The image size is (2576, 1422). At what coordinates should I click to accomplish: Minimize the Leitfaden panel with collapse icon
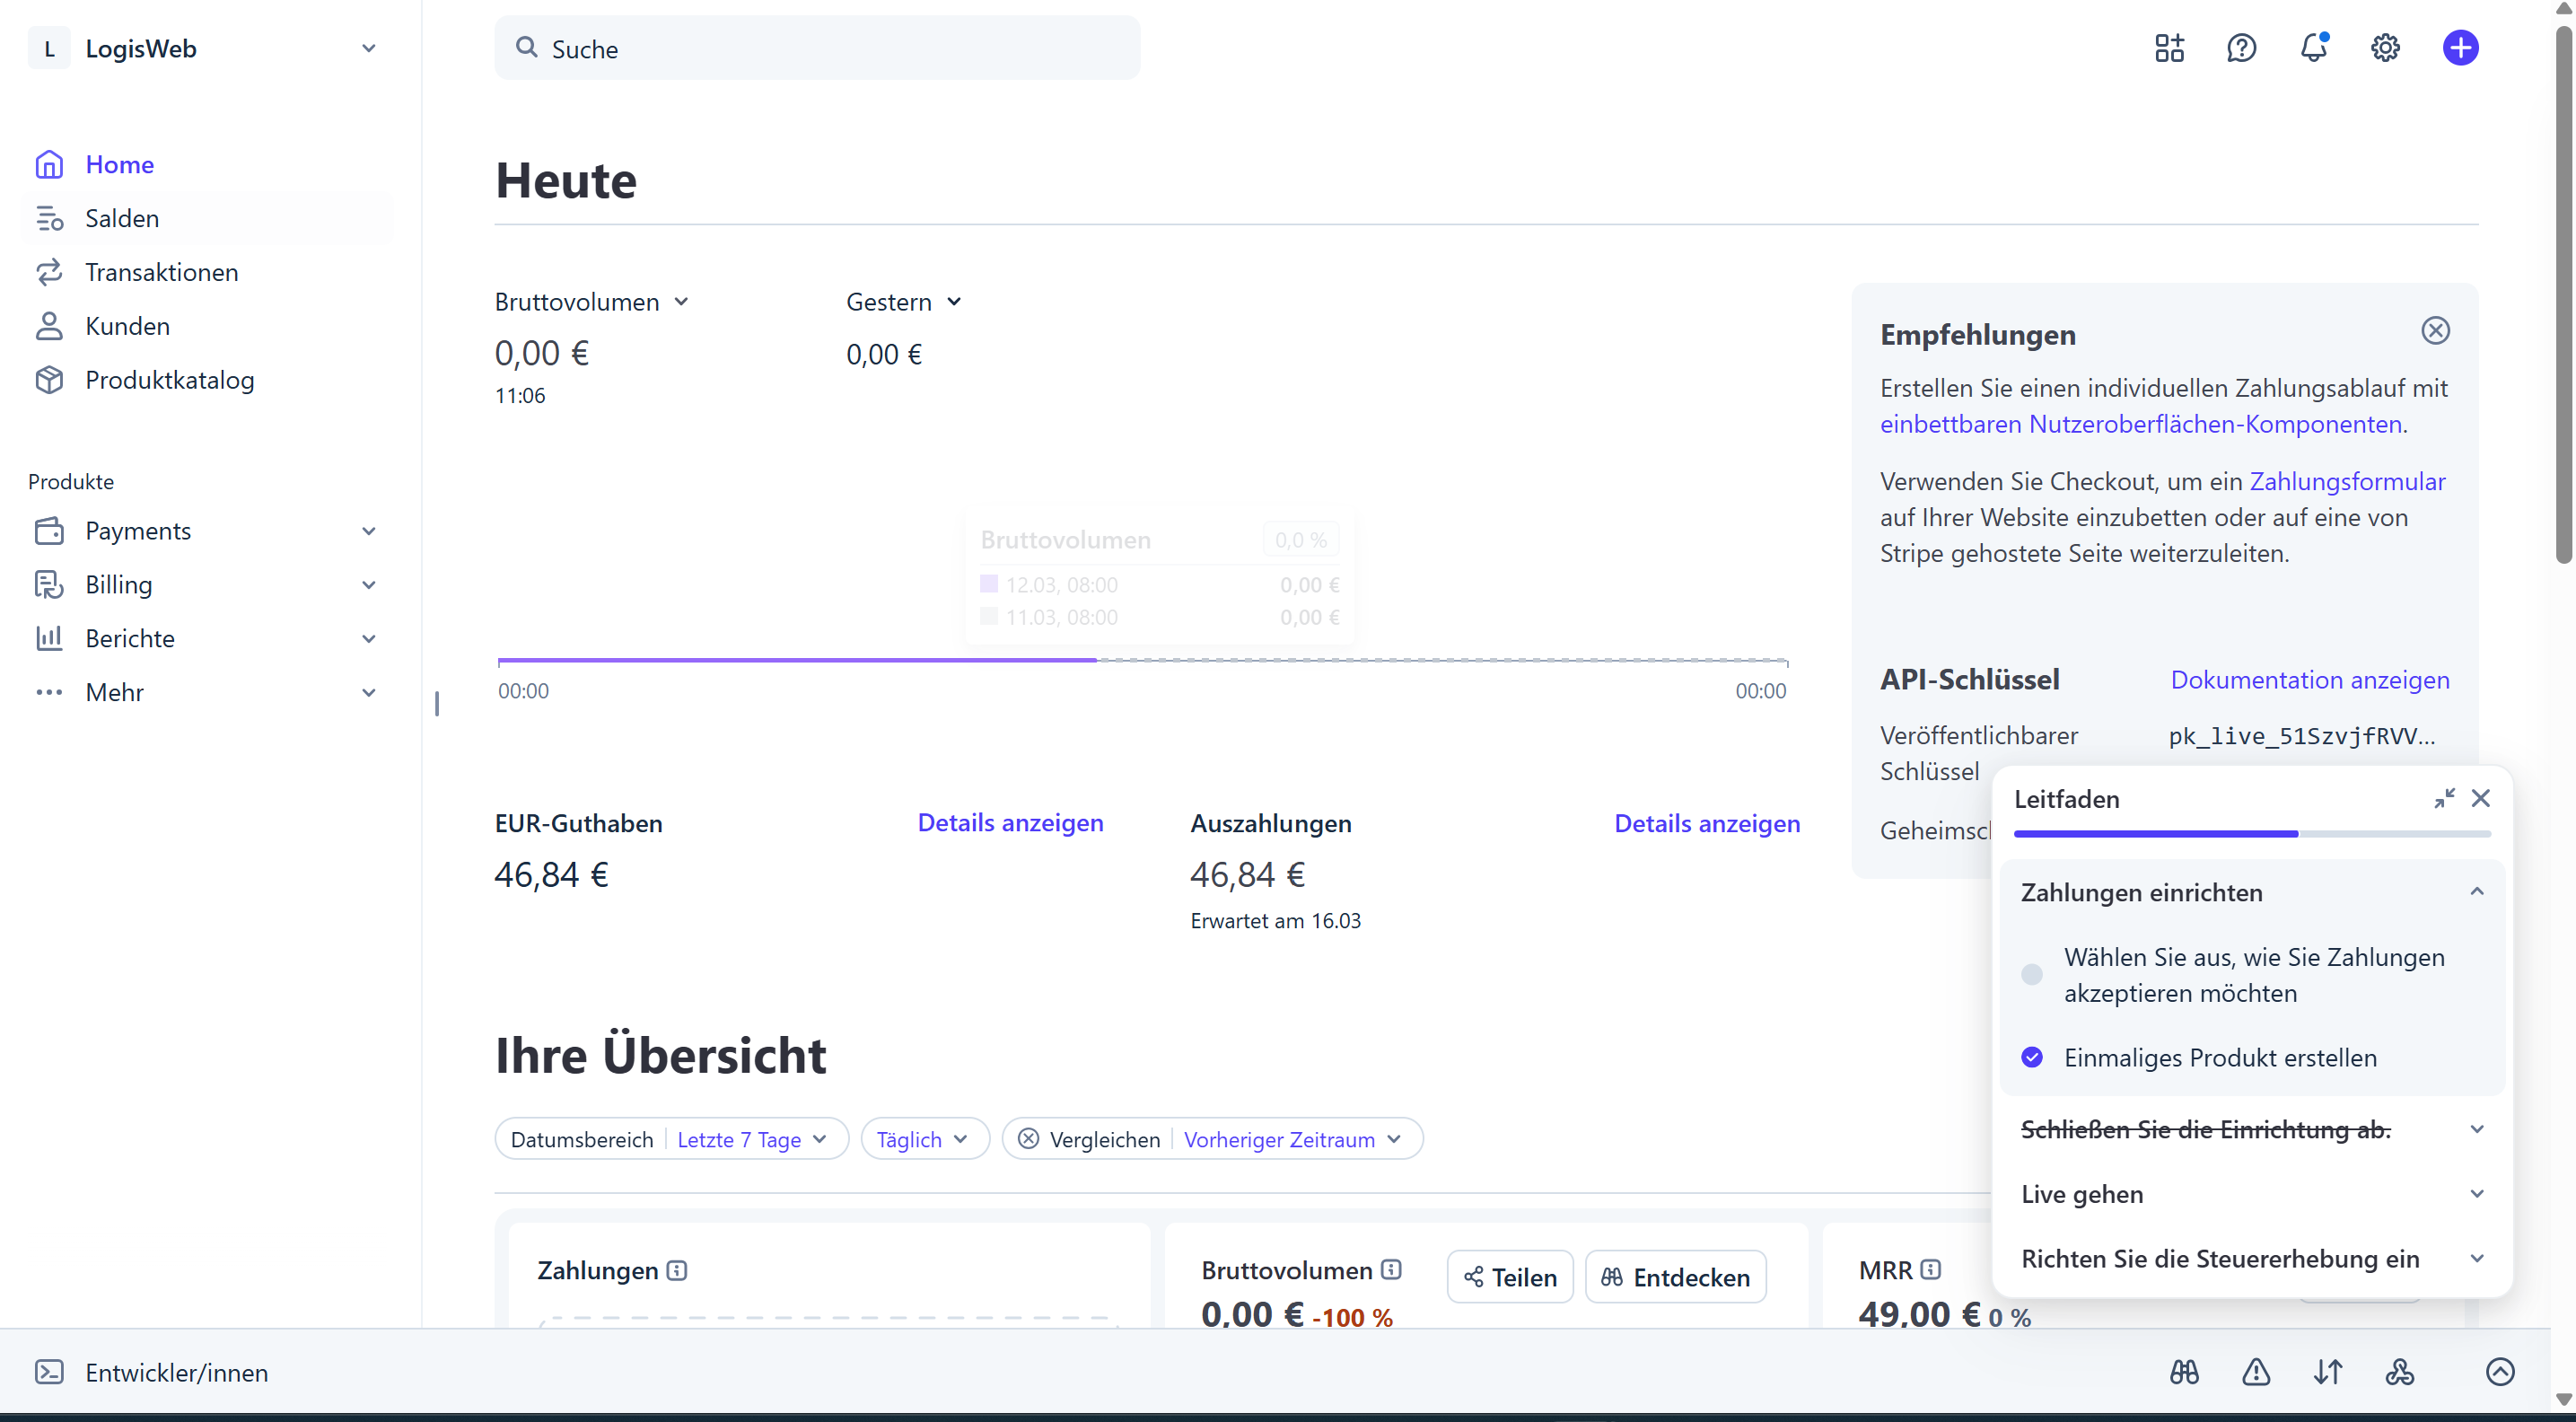[2444, 798]
